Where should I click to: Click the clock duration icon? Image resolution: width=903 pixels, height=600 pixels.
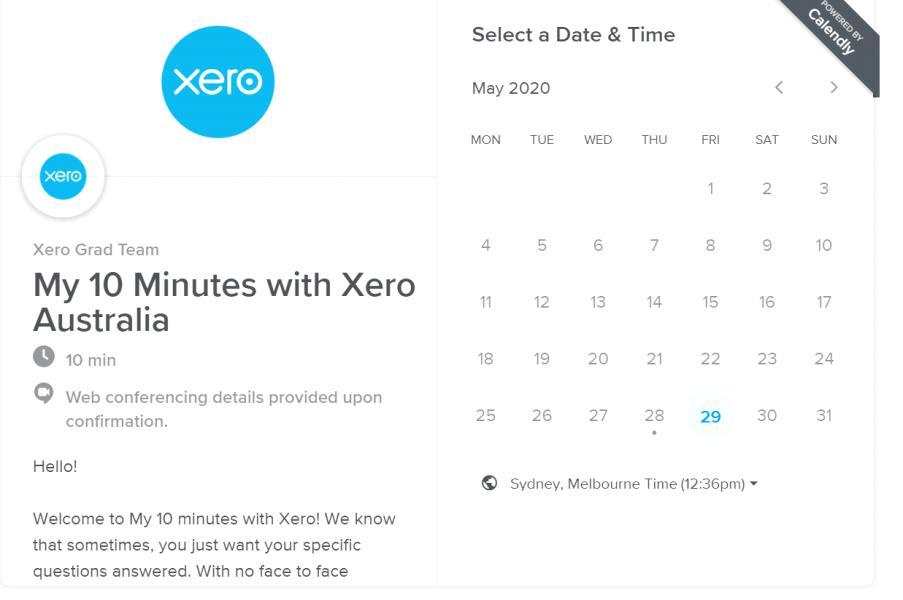pos(44,356)
